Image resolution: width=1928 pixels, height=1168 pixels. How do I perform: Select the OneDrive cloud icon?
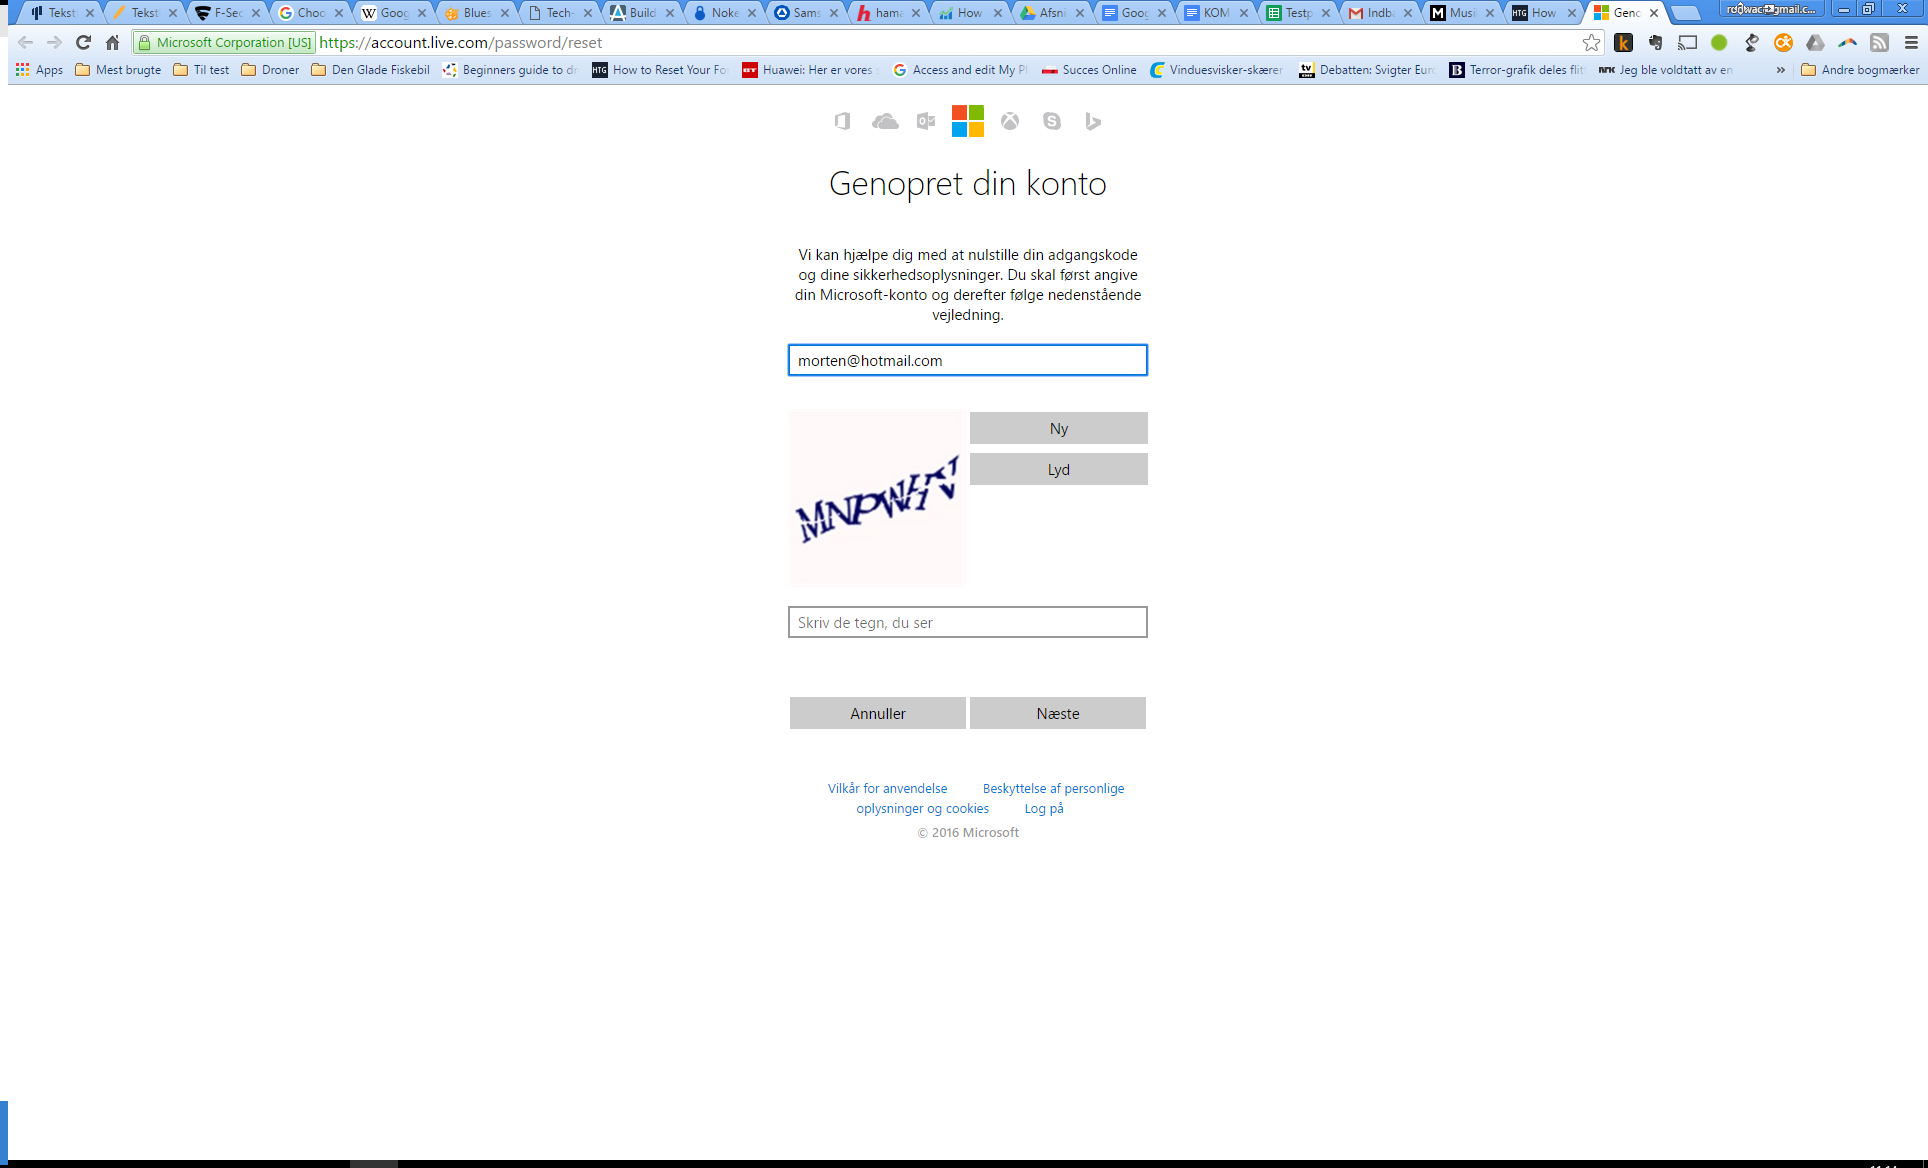coord(886,121)
